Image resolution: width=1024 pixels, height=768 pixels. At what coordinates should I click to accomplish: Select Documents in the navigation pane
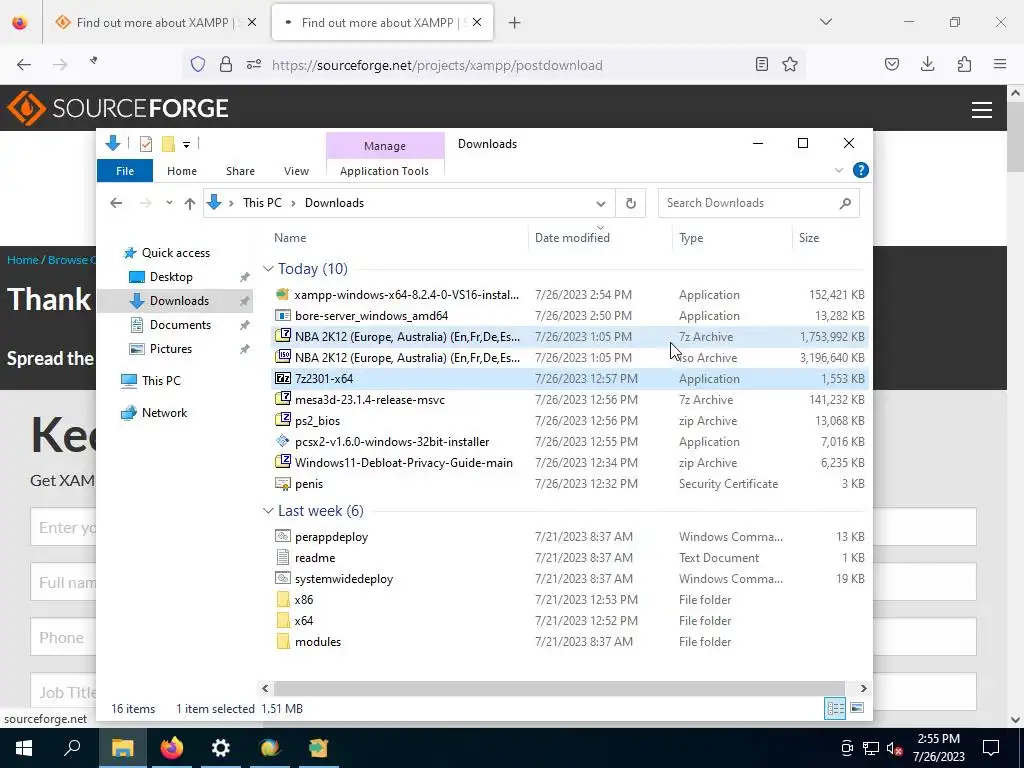coord(180,325)
